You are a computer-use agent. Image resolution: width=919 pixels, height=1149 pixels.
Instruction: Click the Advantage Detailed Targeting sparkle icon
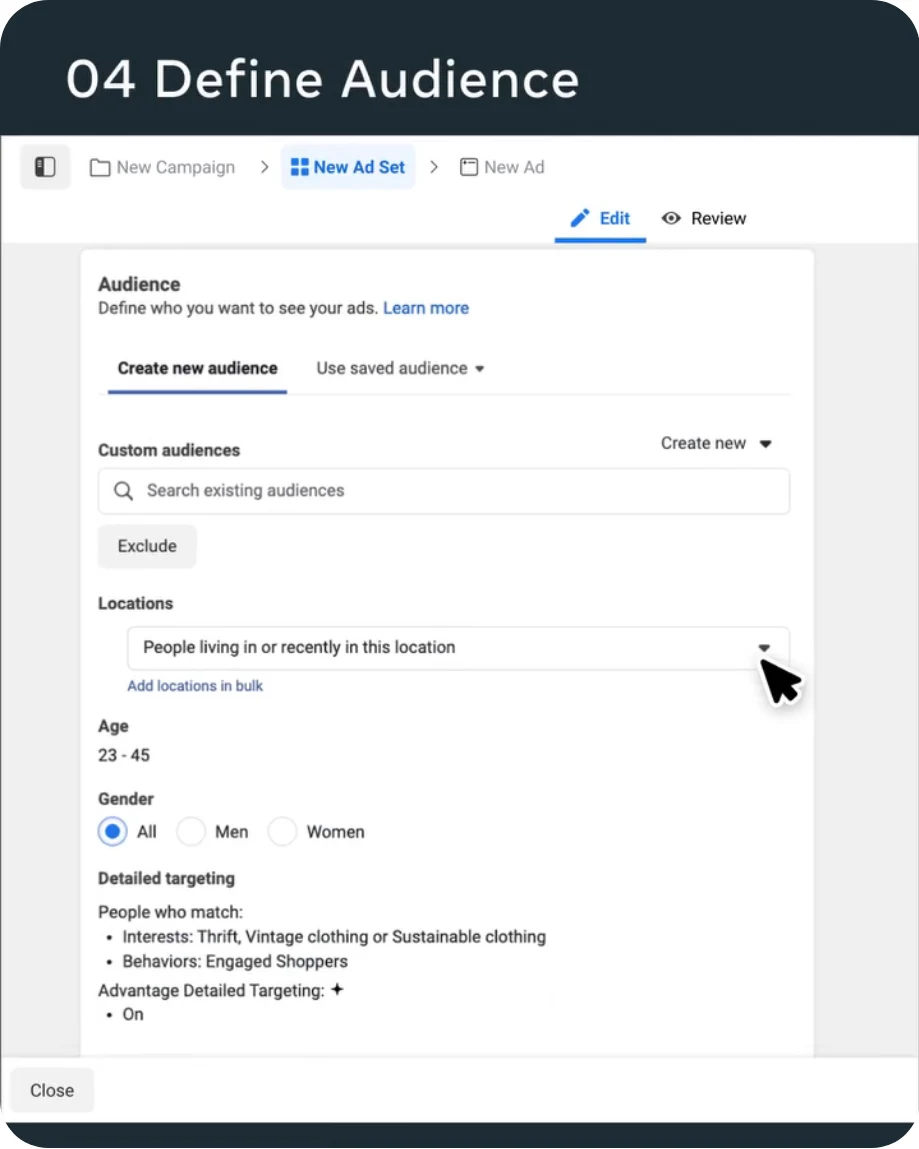337,989
